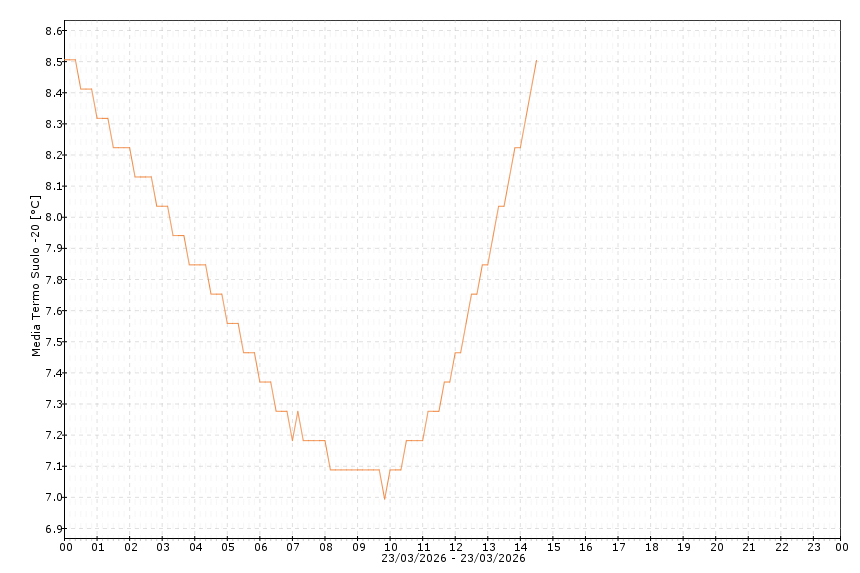This screenshot has height=573, width=860.
Task: Select hour 21 on the x-axis
Action: click(x=749, y=547)
